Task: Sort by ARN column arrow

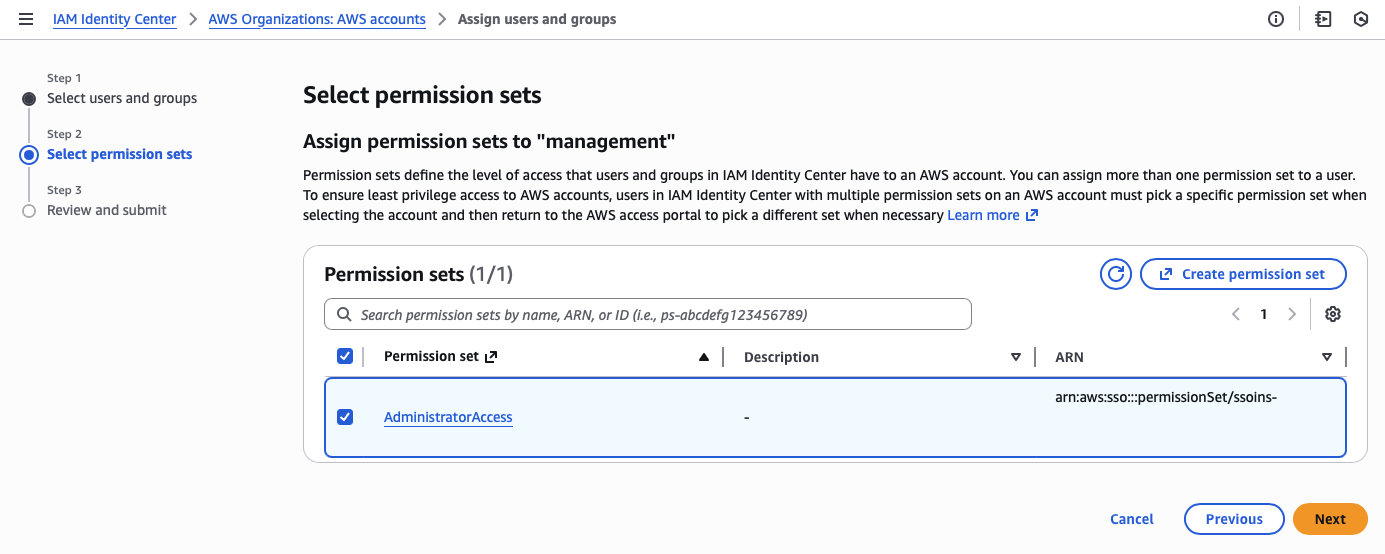Action: click(1327, 357)
